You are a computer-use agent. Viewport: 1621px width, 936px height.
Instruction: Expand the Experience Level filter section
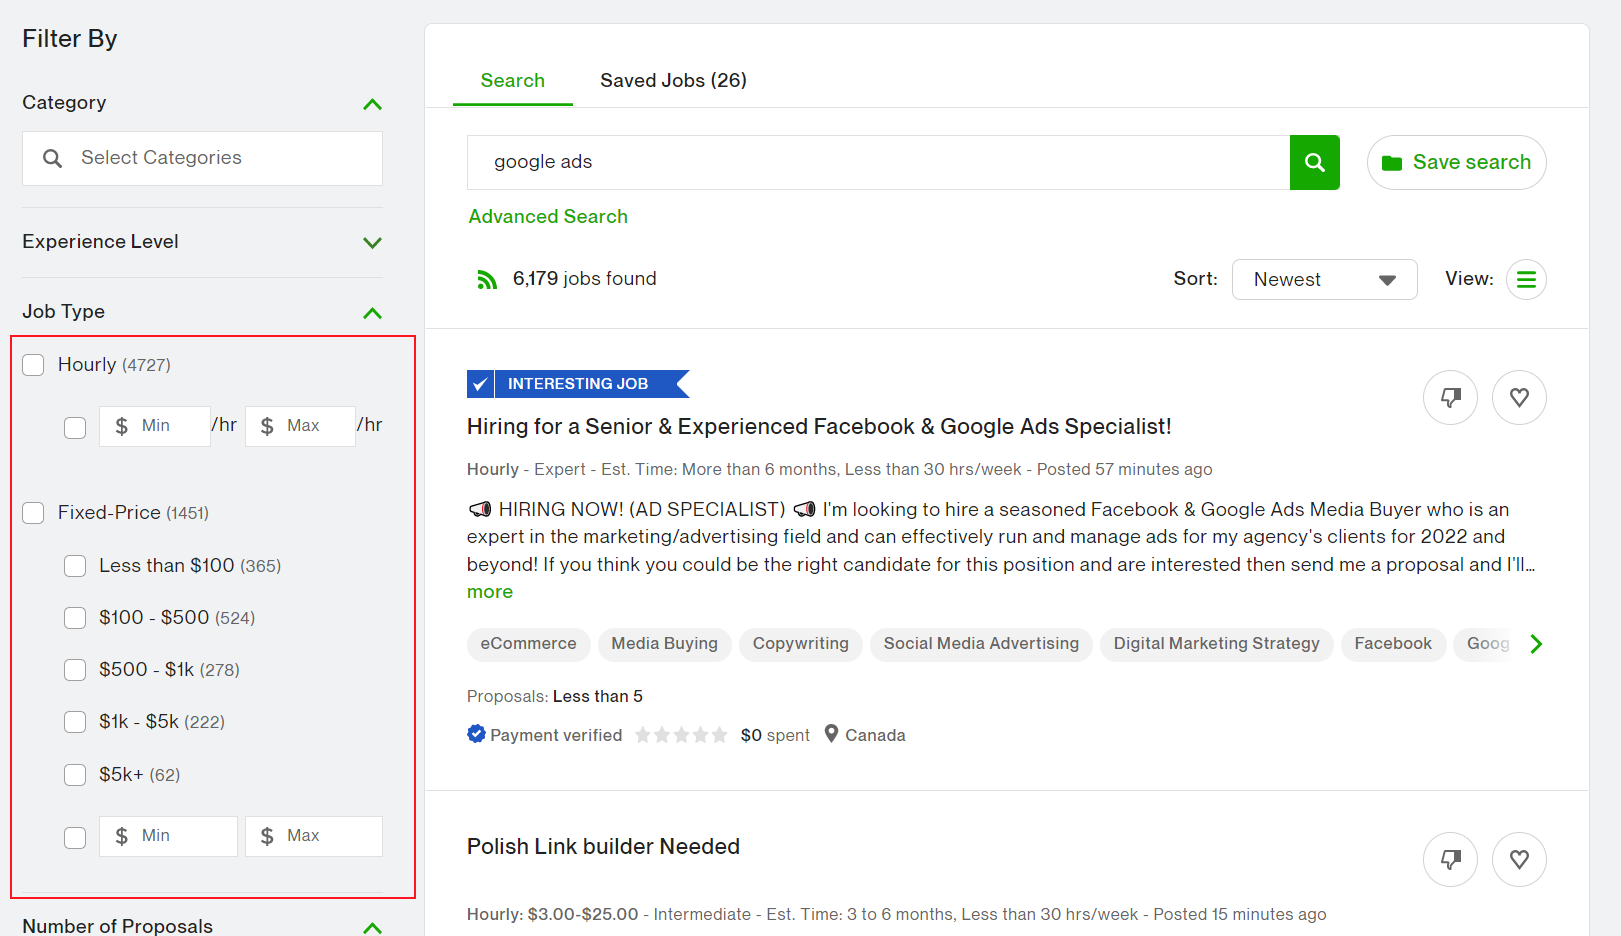point(372,242)
